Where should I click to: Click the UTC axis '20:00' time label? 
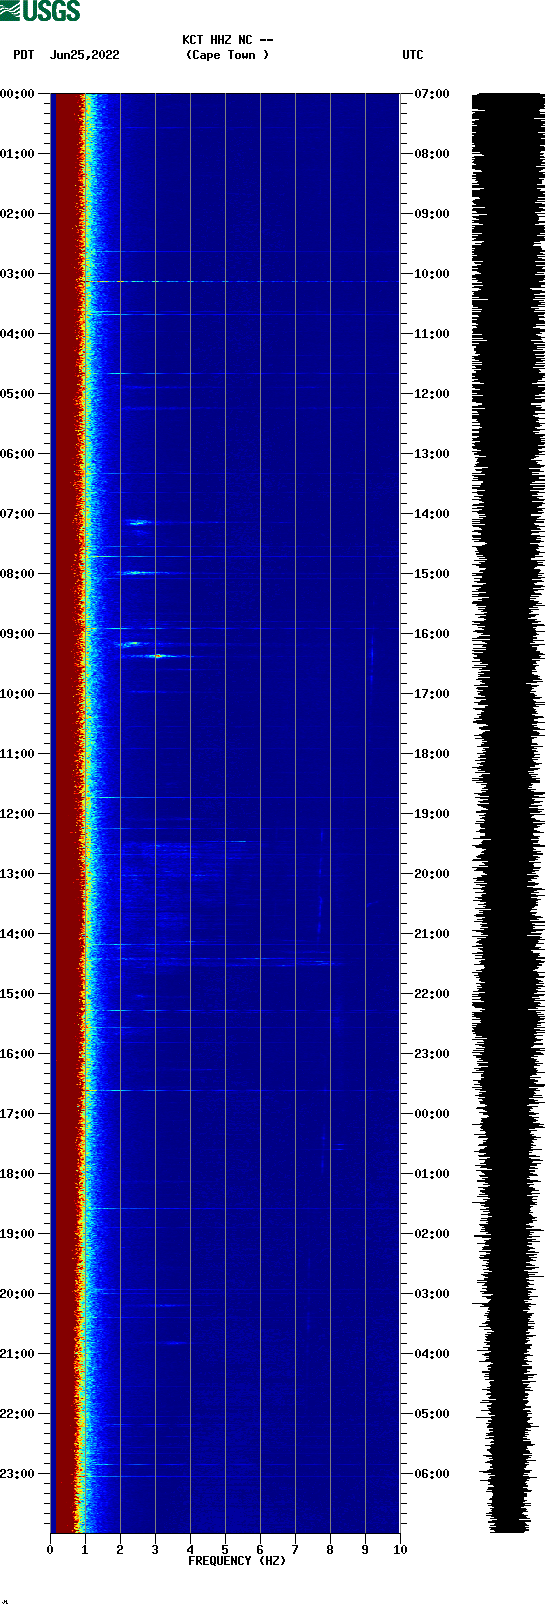point(432,874)
